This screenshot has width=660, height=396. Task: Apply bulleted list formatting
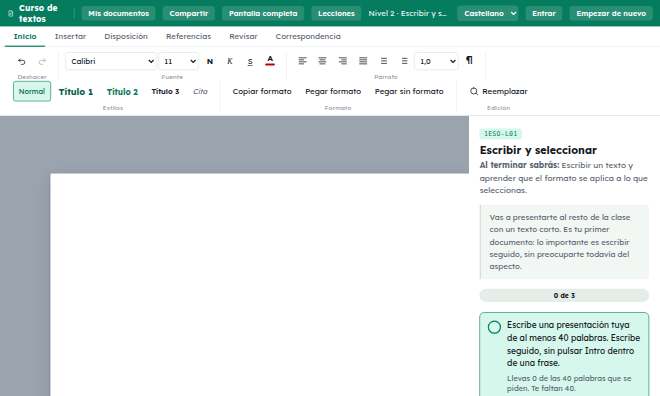[384, 61]
